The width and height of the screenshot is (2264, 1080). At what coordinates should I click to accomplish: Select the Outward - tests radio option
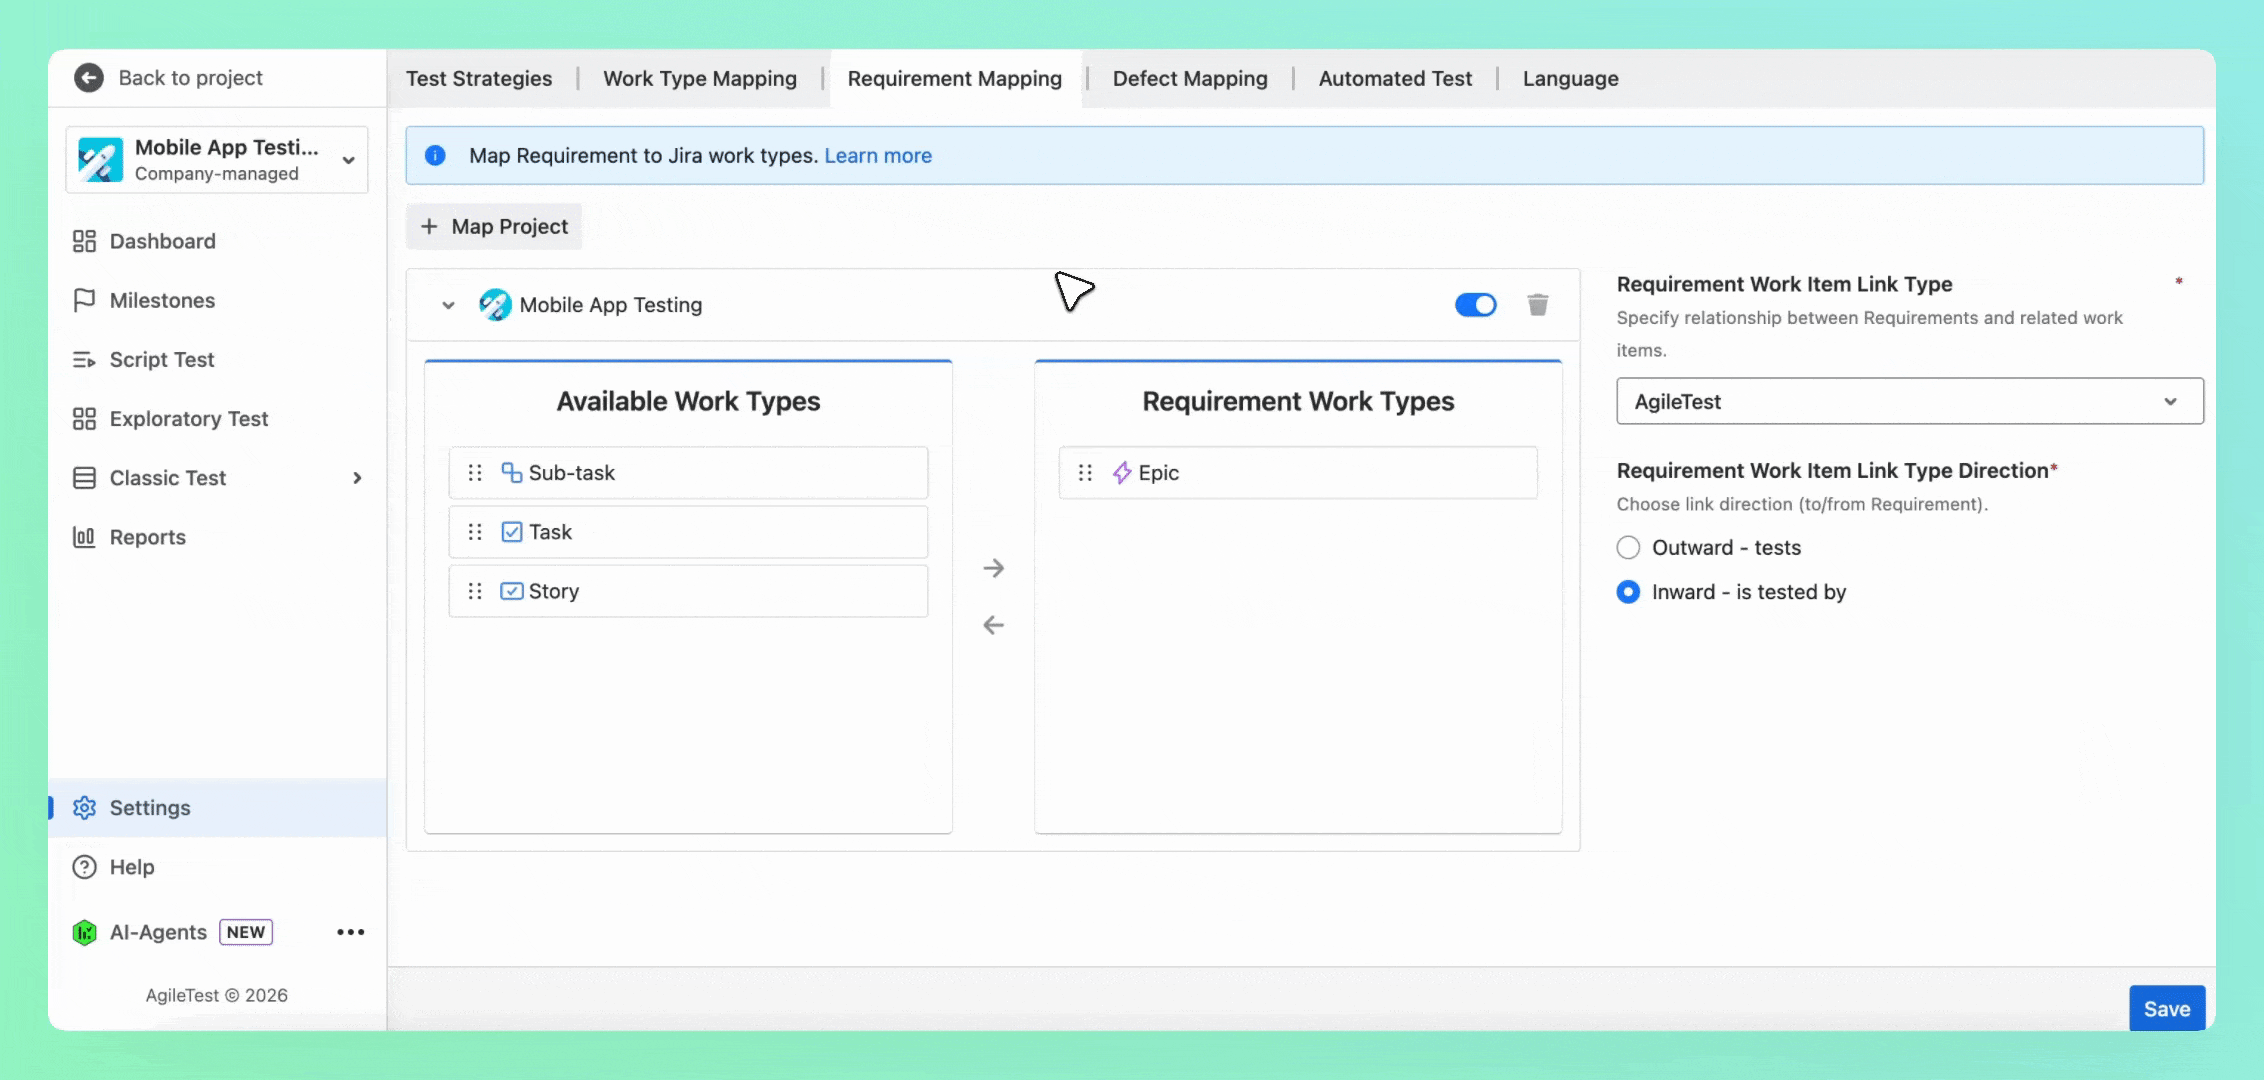pos(1628,548)
